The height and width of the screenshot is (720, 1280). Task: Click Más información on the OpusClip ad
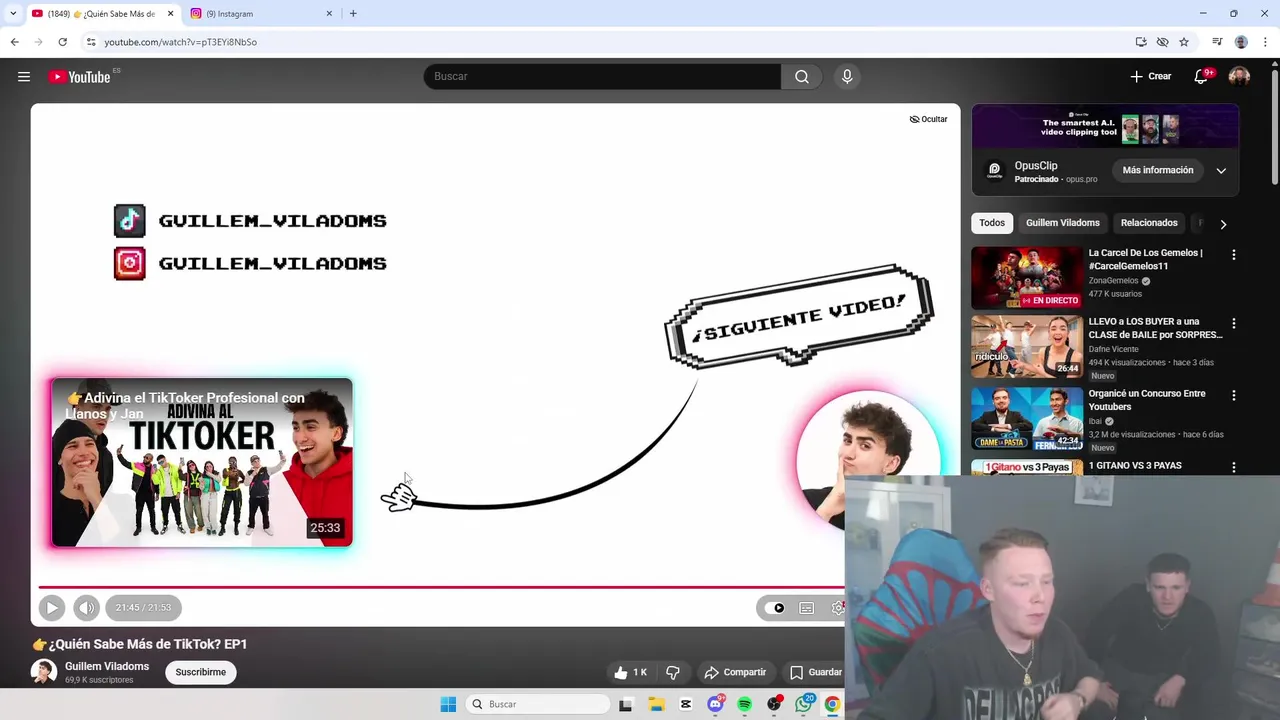(x=1158, y=170)
